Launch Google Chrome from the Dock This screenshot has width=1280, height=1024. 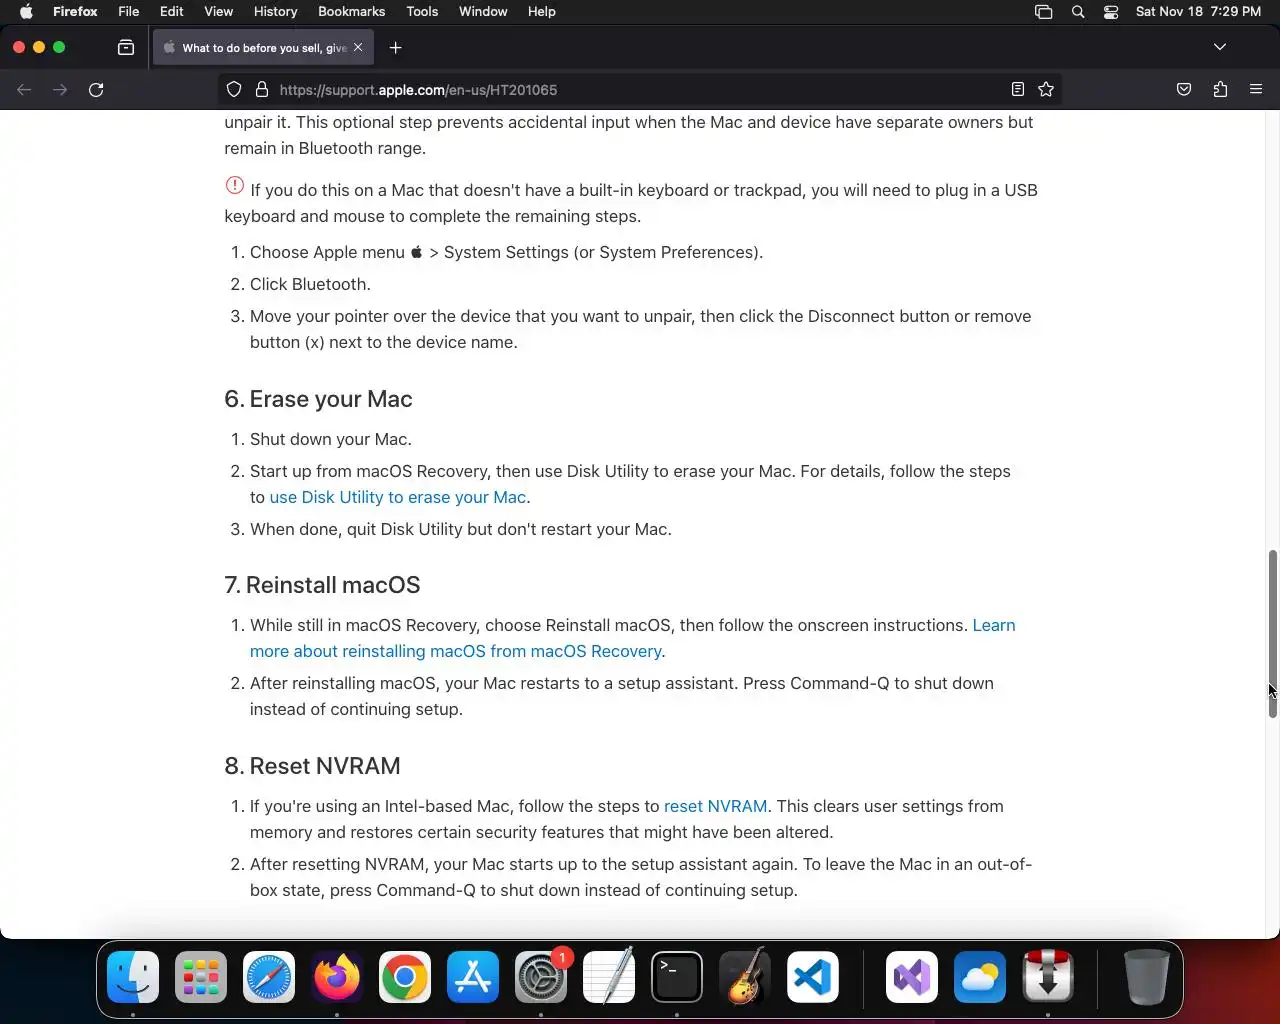pyautogui.click(x=405, y=977)
